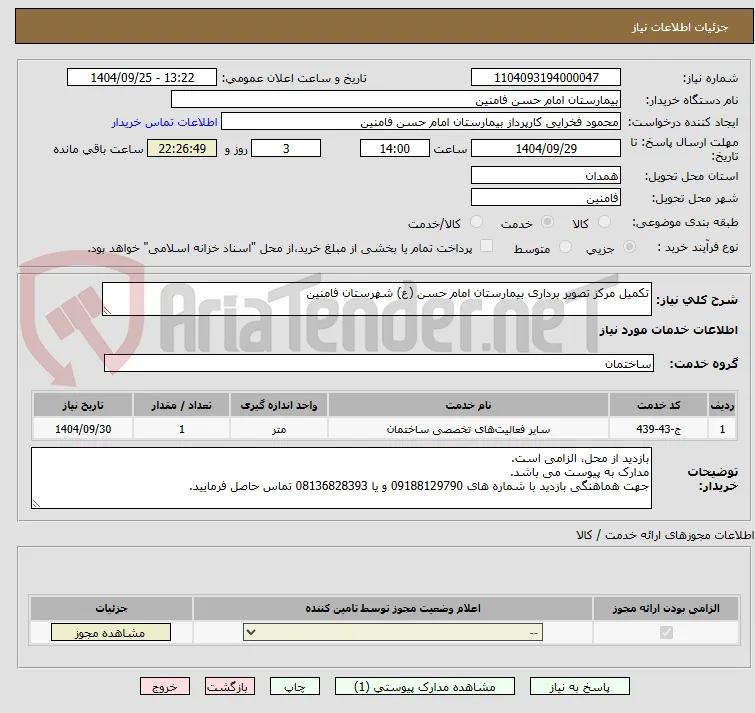Click the اعلام وضعیت مجوز column header

(x=393, y=609)
